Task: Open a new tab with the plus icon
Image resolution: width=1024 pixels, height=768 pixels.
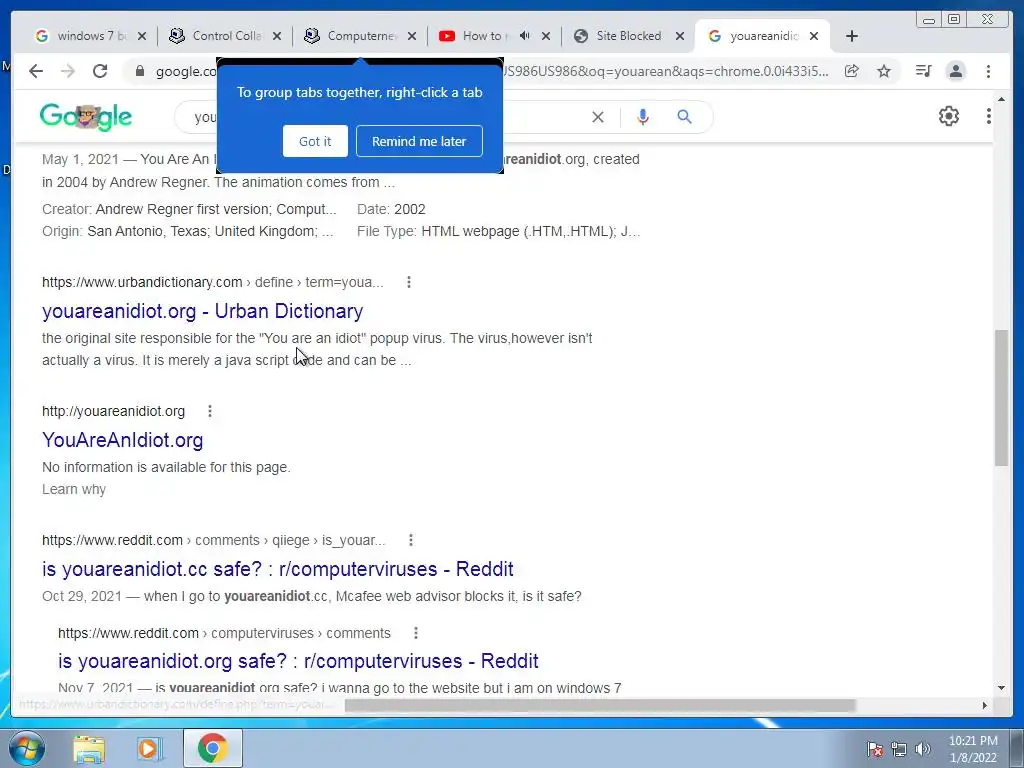Action: 852,36
